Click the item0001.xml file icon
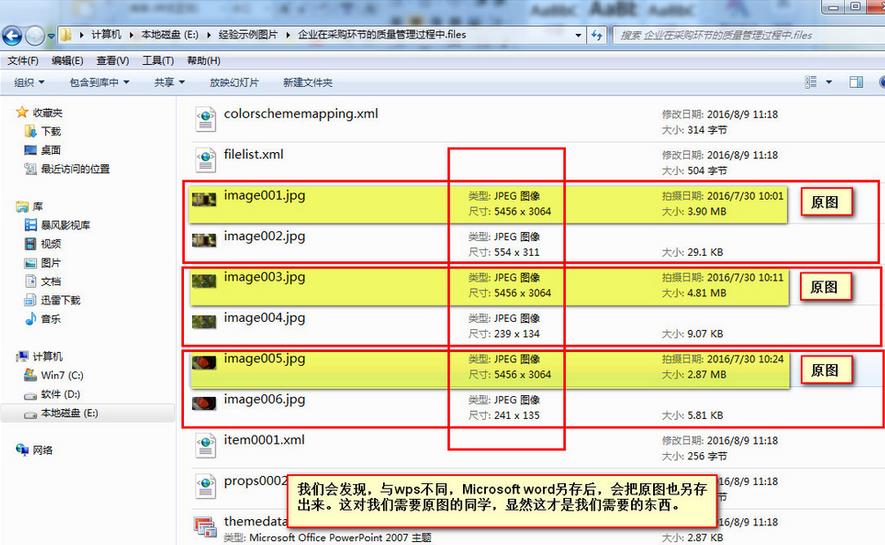 (205, 445)
